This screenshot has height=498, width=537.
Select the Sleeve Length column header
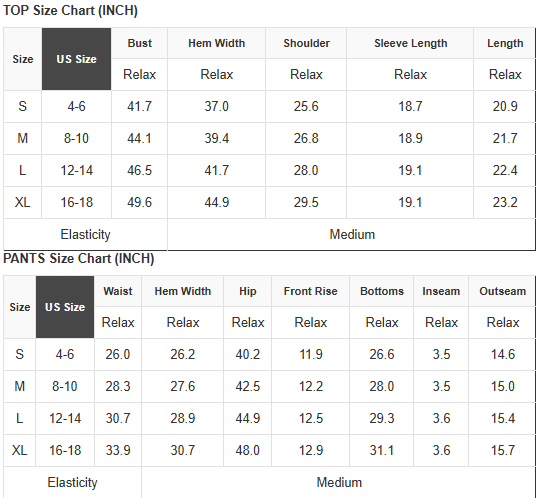(410, 43)
